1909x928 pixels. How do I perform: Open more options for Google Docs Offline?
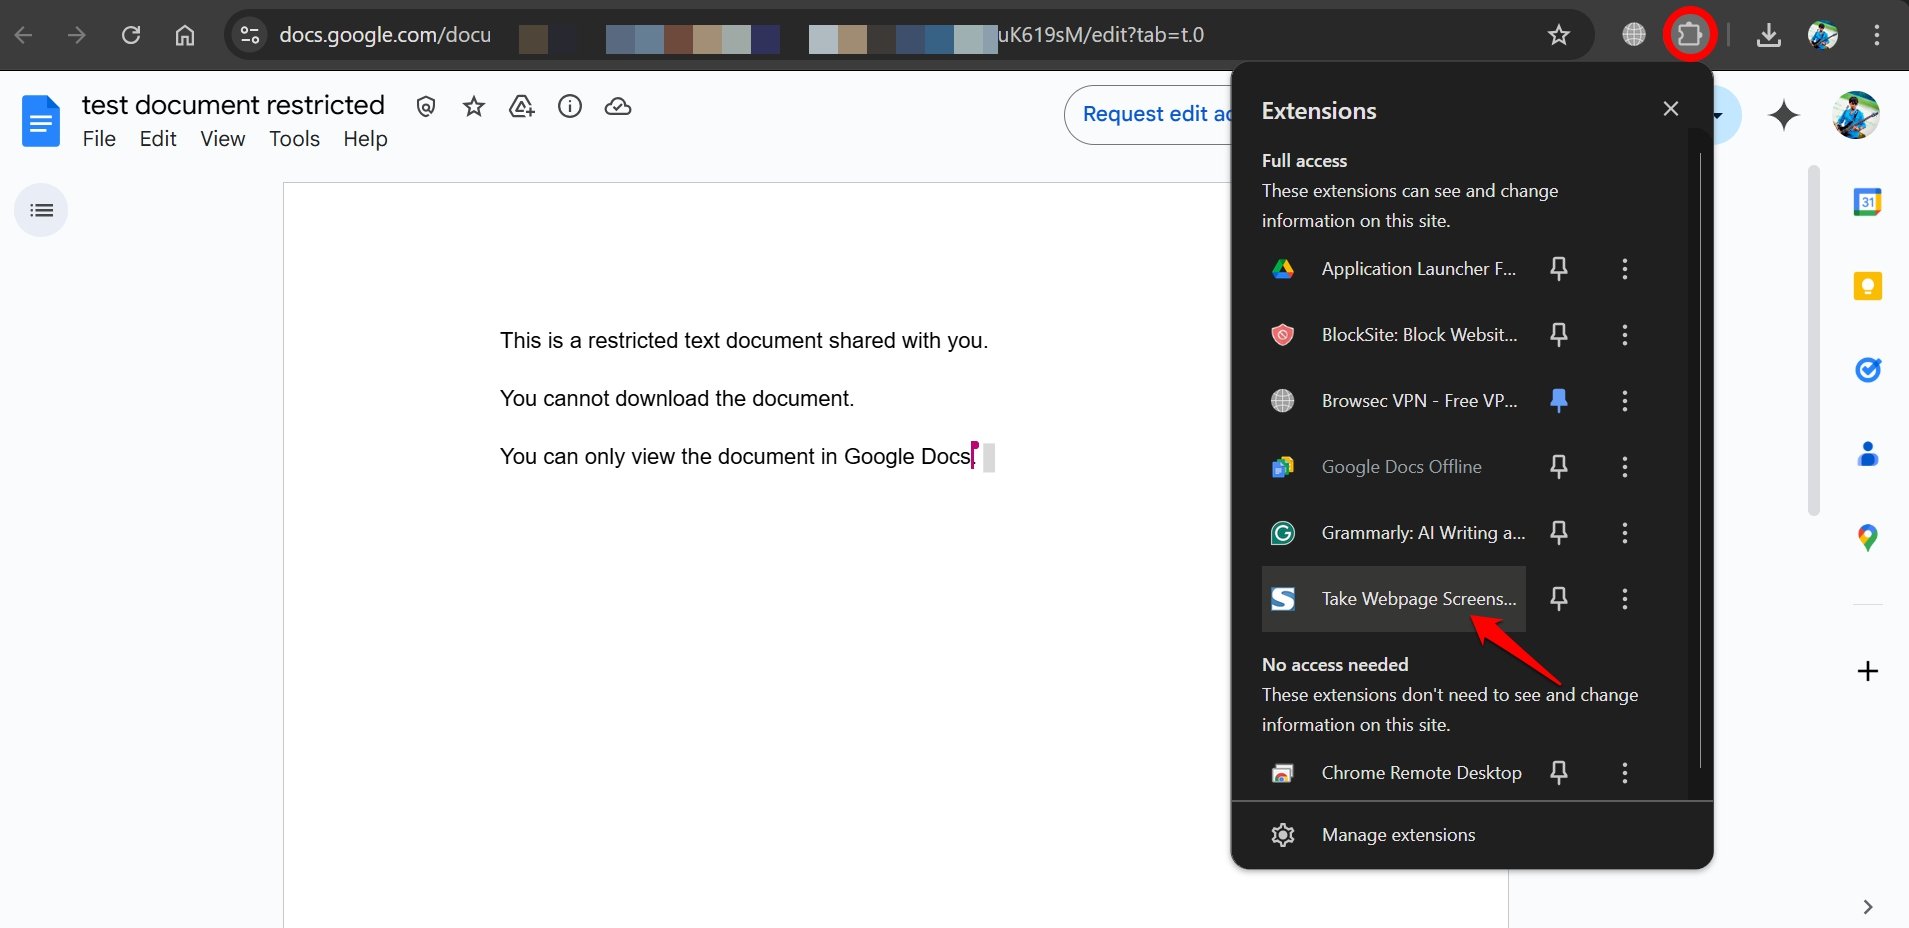coord(1624,466)
